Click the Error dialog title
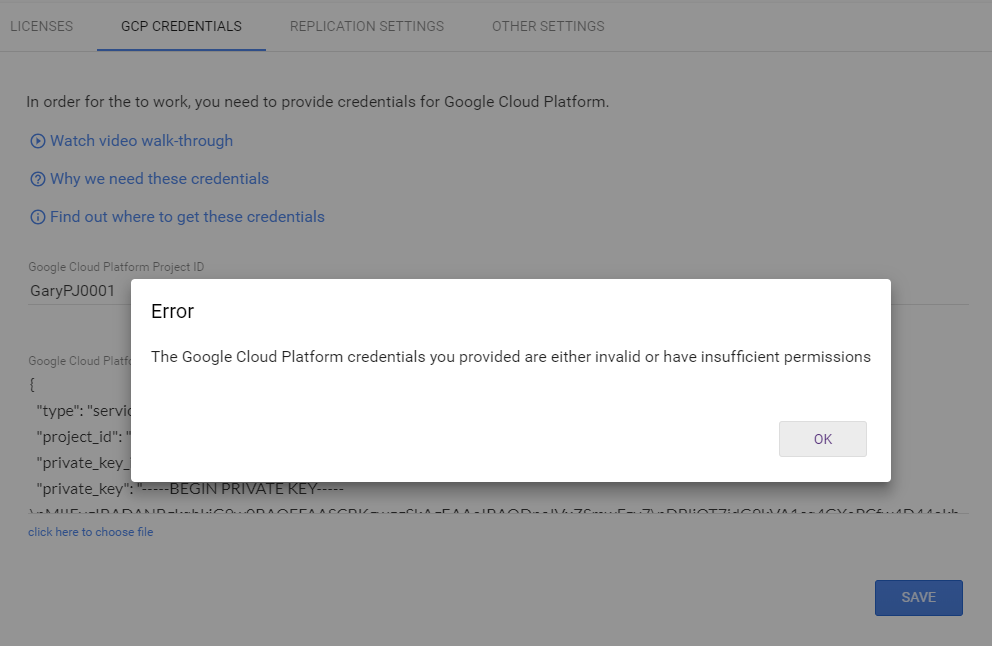Viewport: 992px width, 646px height. 172,311
